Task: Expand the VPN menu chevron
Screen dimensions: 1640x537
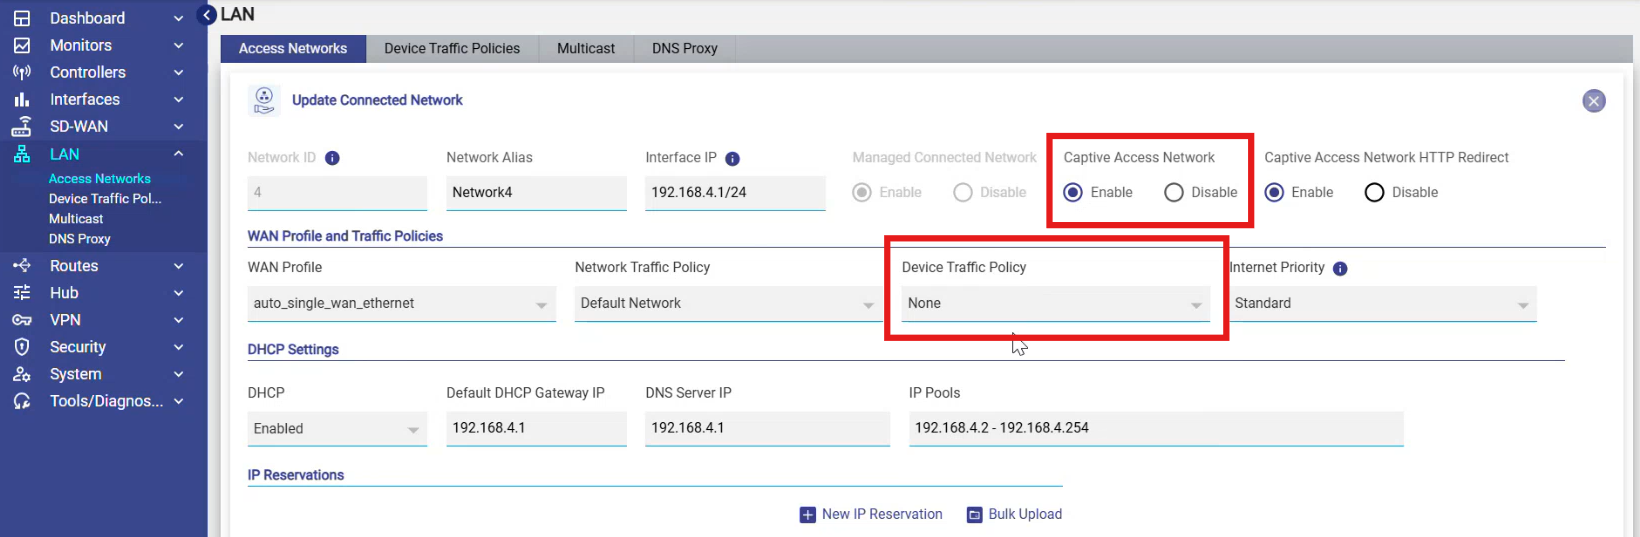Action: point(179,320)
